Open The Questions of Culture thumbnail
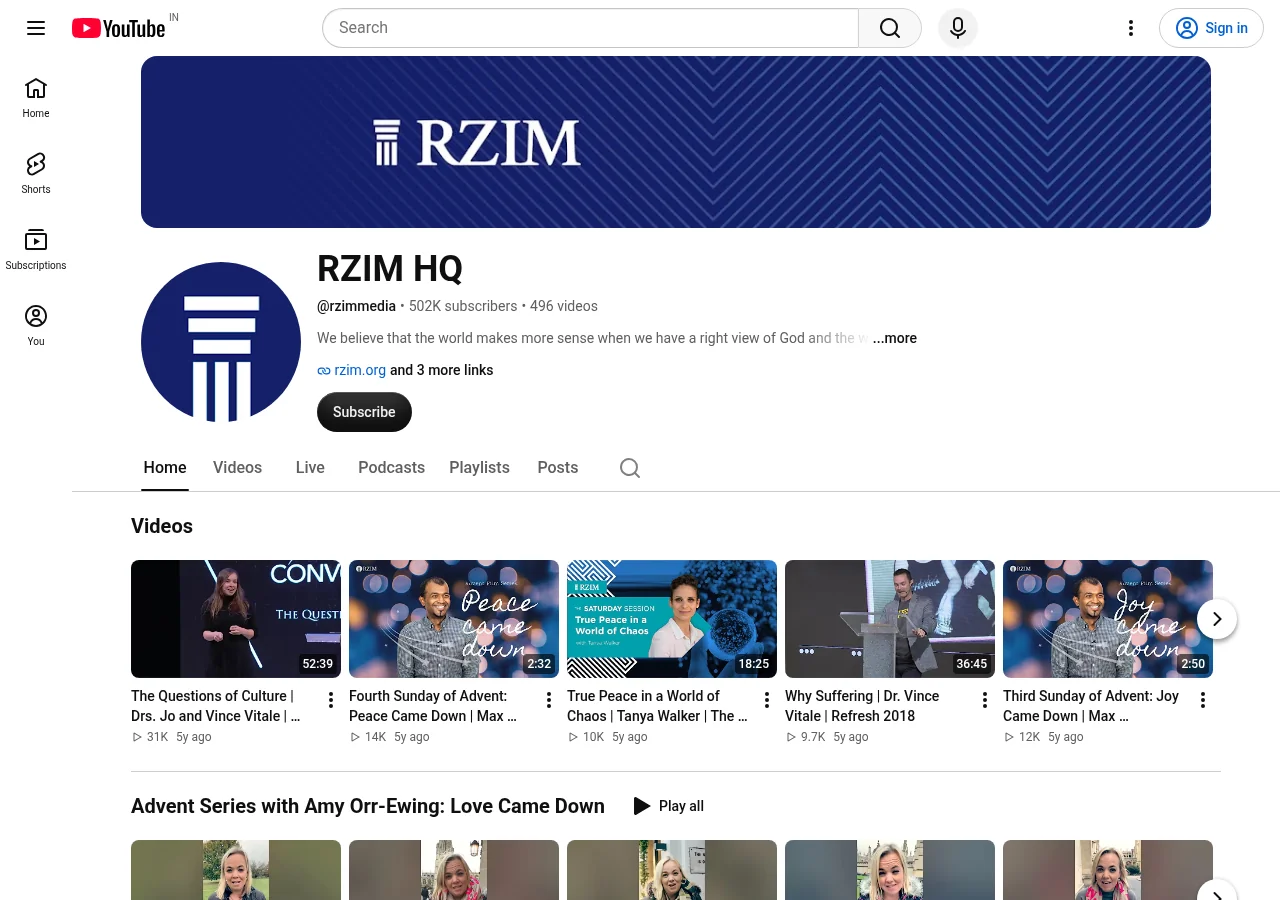 coord(236,619)
